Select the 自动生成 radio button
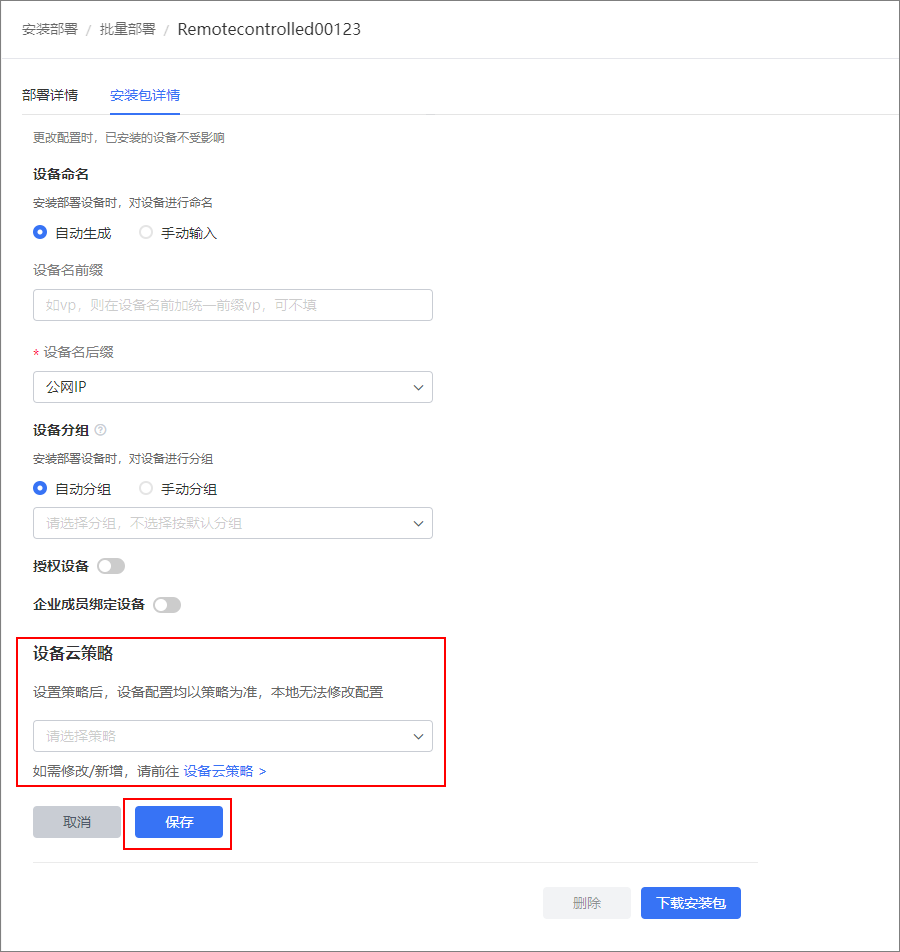Image resolution: width=900 pixels, height=952 pixels. (40, 233)
